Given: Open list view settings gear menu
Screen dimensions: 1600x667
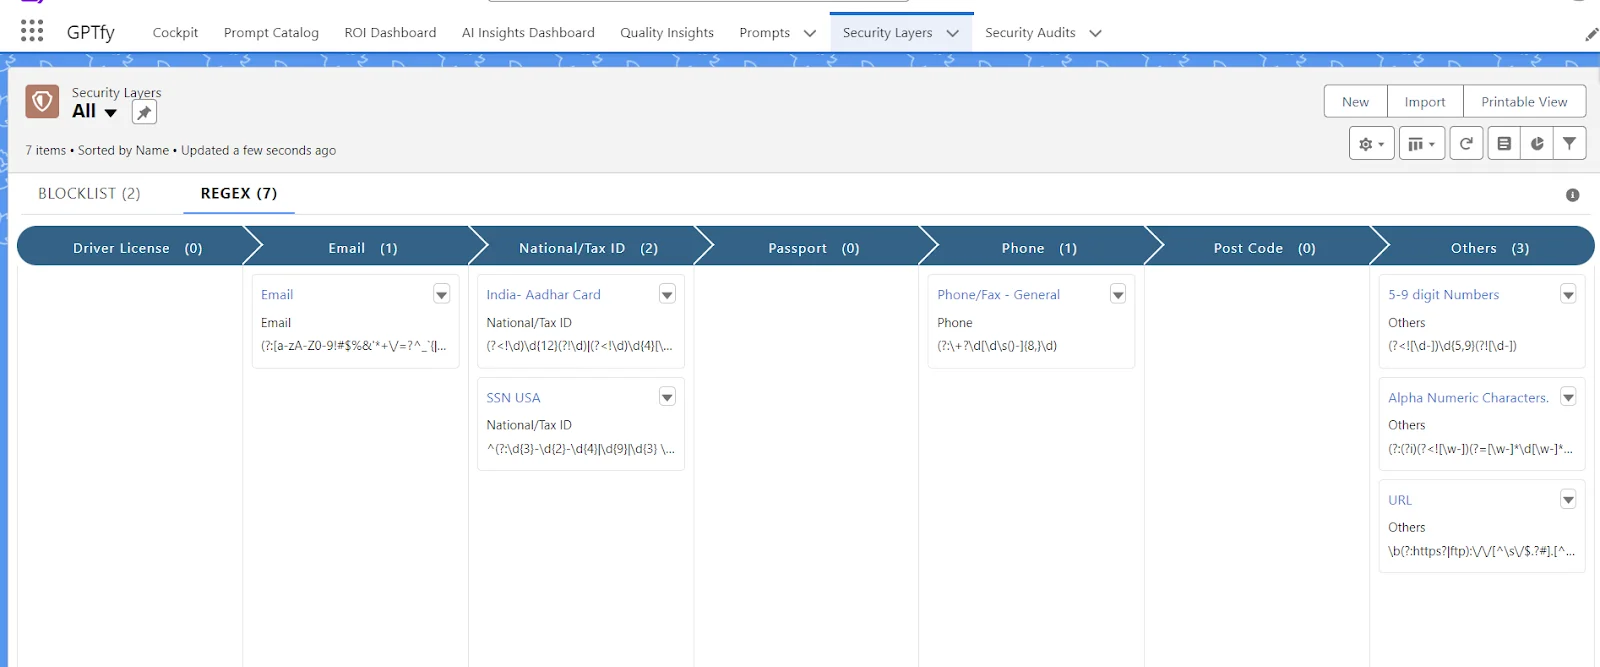Looking at the screenshot, I should [x=1371, y=144].
